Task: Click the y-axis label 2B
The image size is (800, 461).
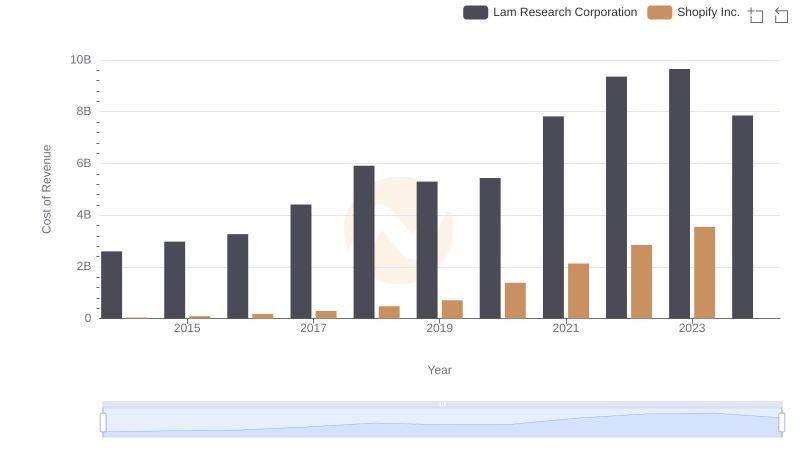Action: (84, 266)
